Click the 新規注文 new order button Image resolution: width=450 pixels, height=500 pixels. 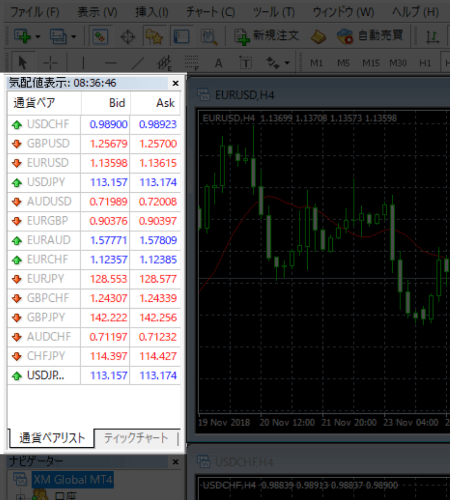(x=266, y=36)
